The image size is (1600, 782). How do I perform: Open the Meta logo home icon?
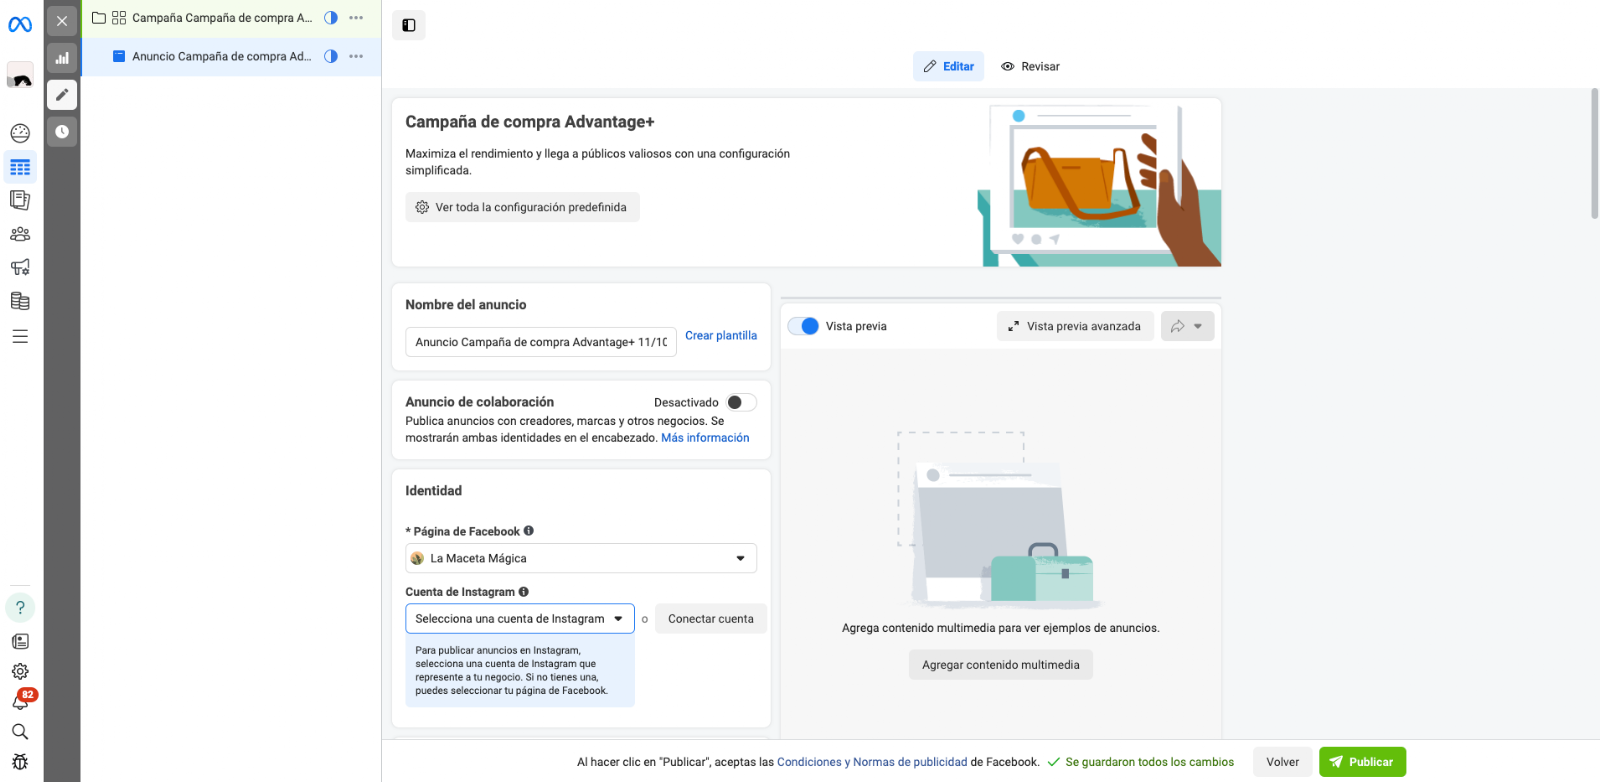tap(20, 25)
